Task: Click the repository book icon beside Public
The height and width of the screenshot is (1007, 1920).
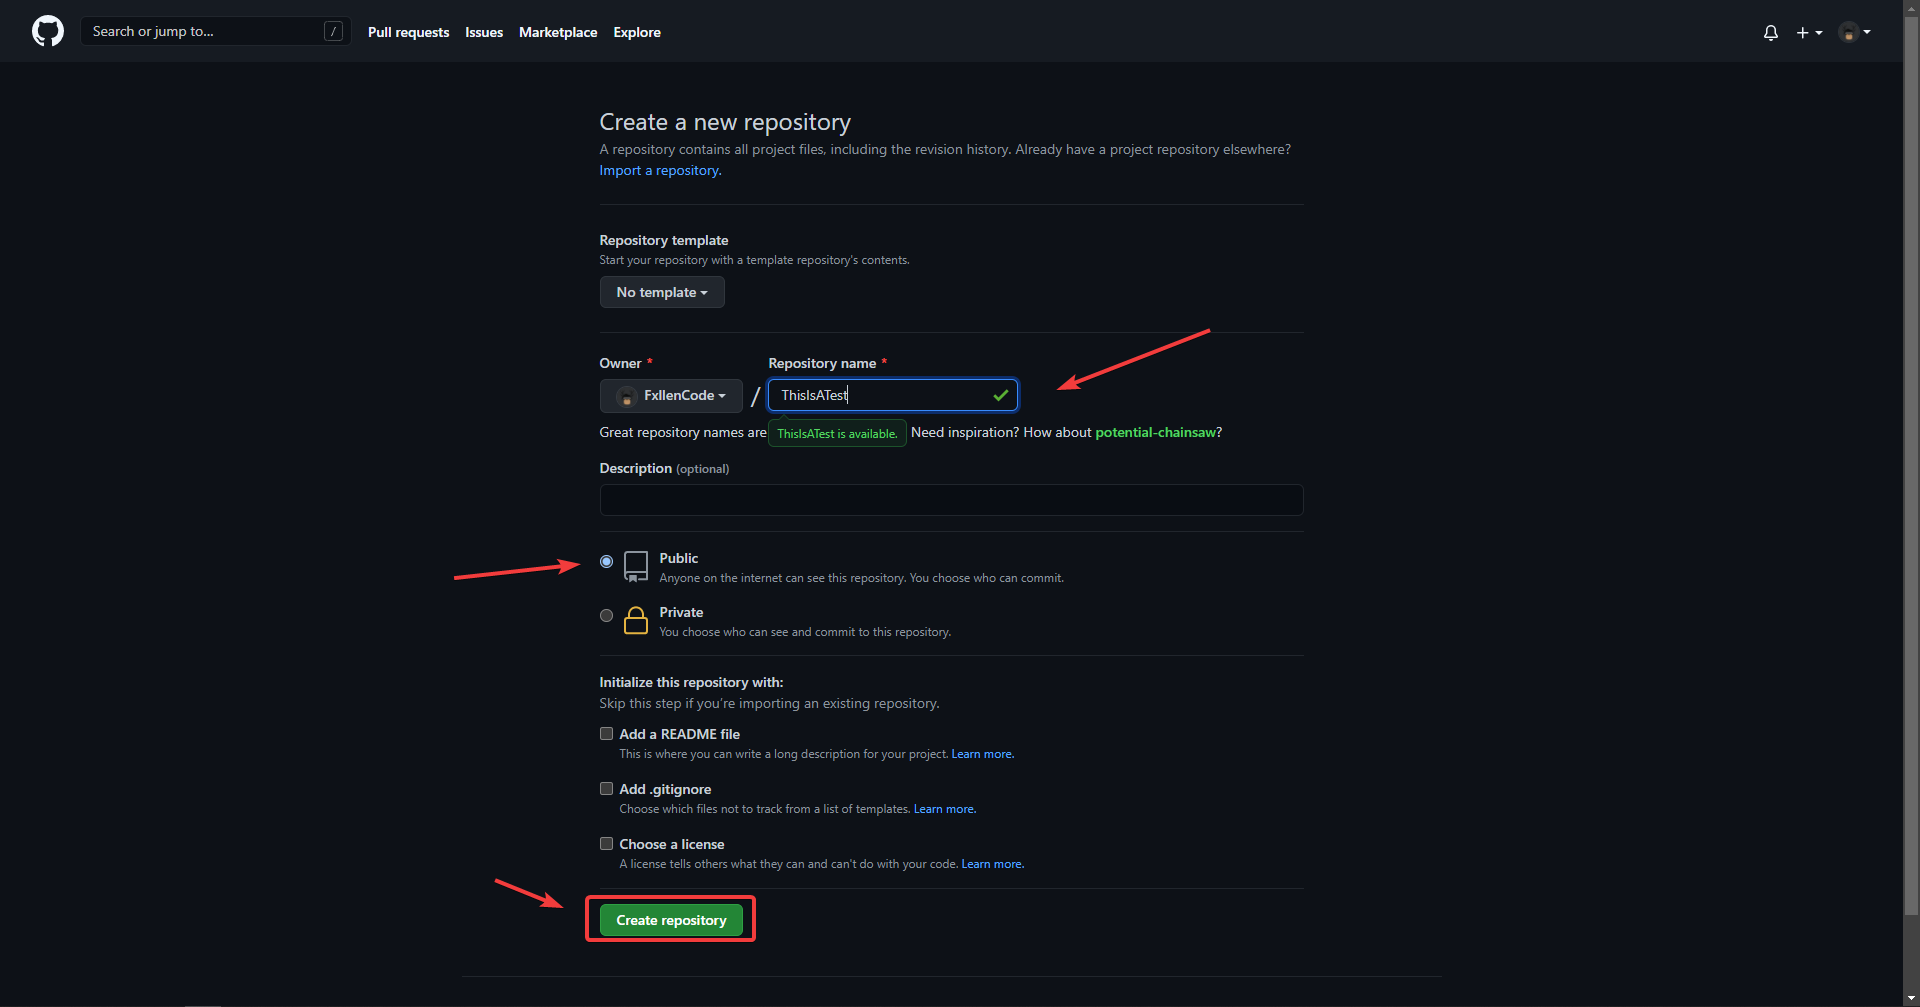Action: (x=636, y=566)
